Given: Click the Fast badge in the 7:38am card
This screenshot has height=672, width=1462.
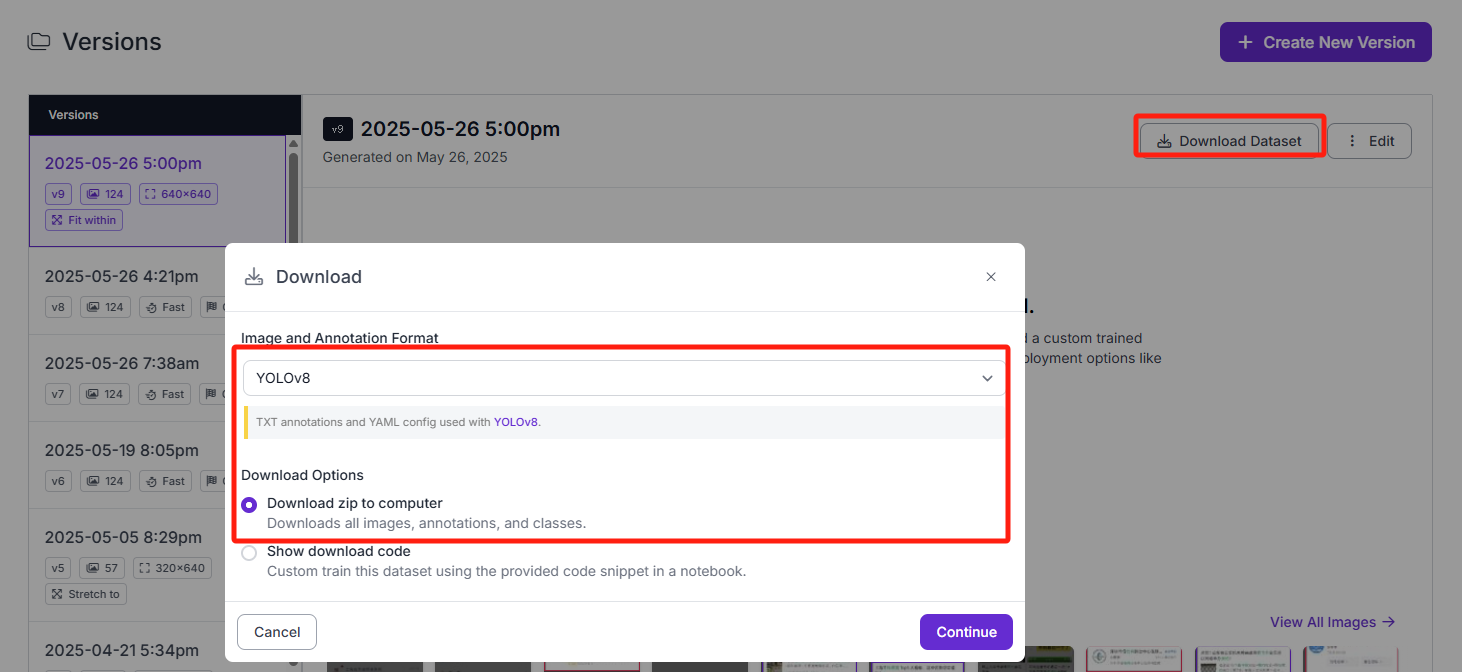Looking at the screenshot, I should tap(165, 394).
